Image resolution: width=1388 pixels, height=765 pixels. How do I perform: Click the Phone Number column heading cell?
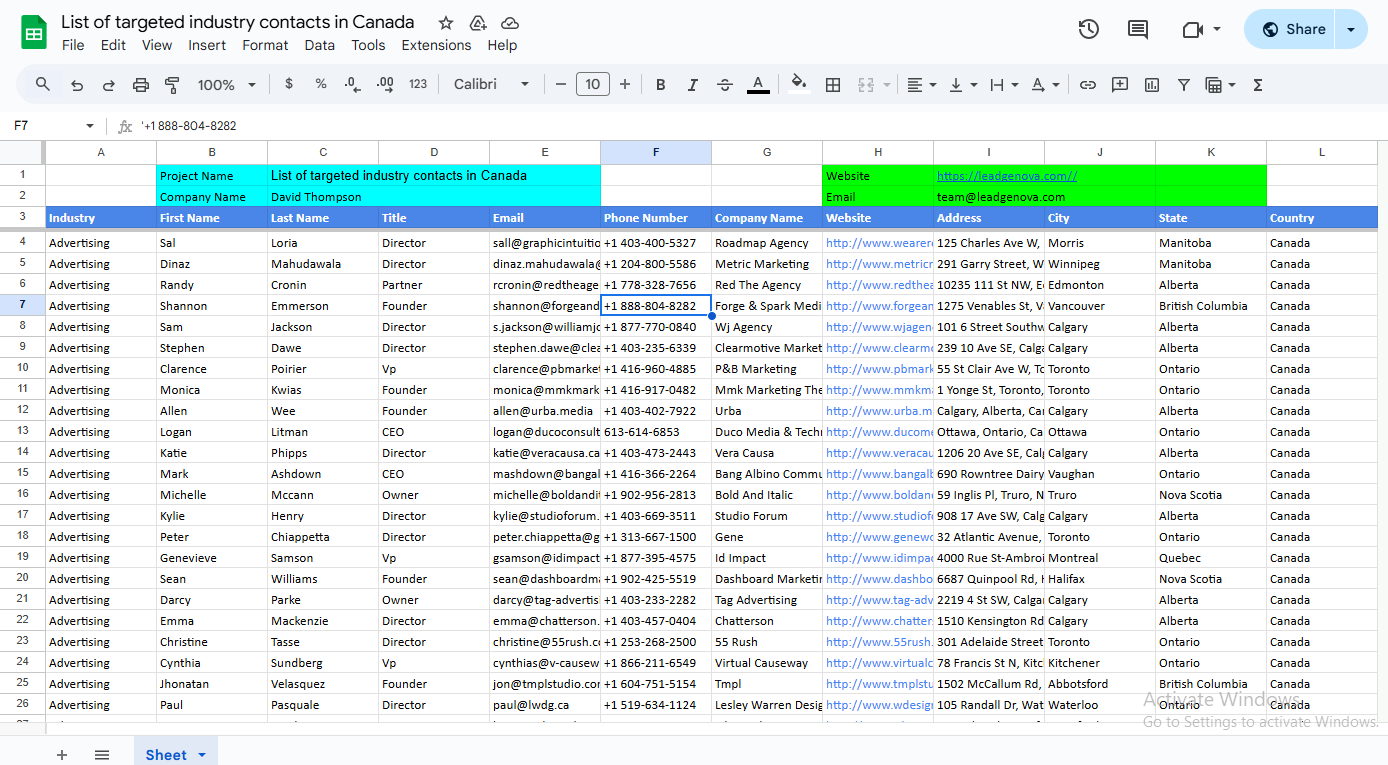pyautogui.click(x=656, y=218)
